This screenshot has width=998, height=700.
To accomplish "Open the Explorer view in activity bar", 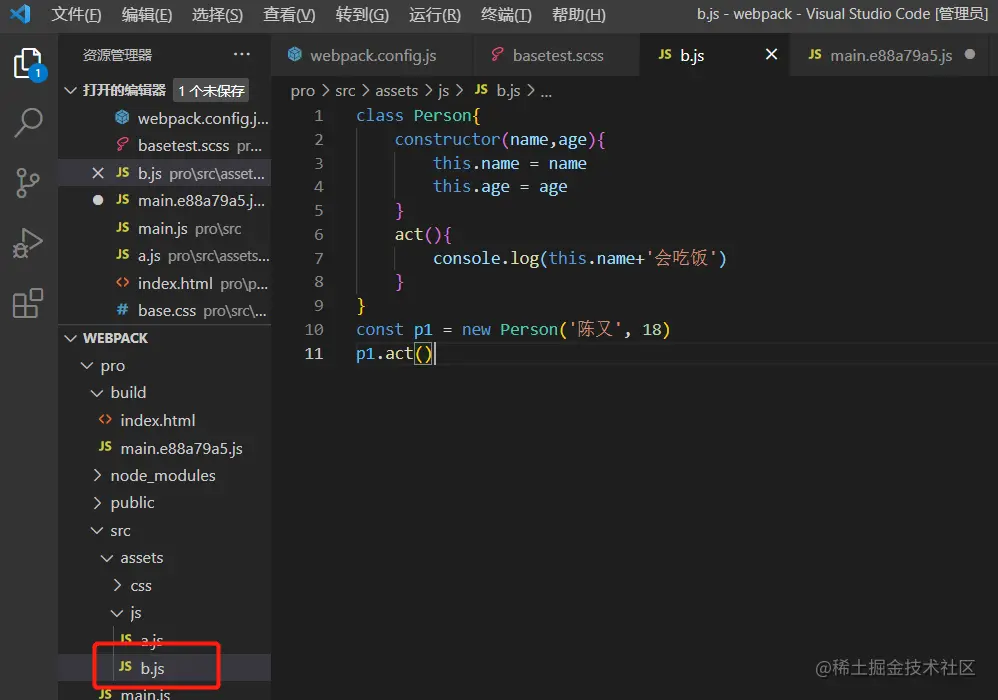I will [28, 64].
